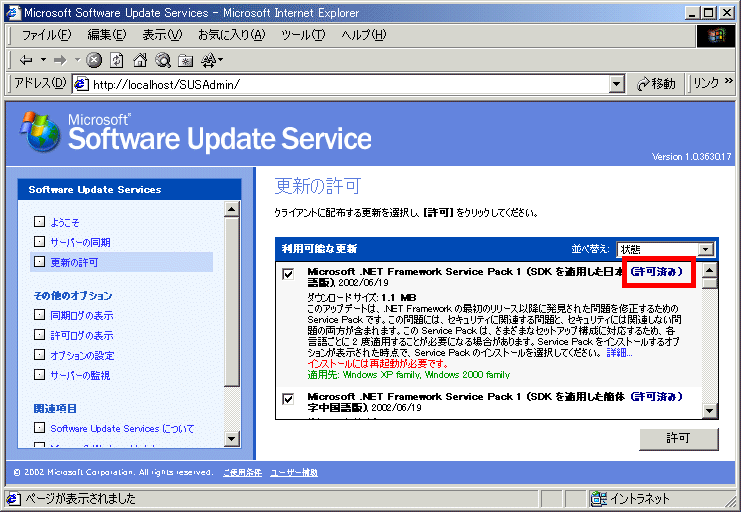Click update list scroll up arrow
This screenshot has height=512, width=741.
[x=710, y=270]
